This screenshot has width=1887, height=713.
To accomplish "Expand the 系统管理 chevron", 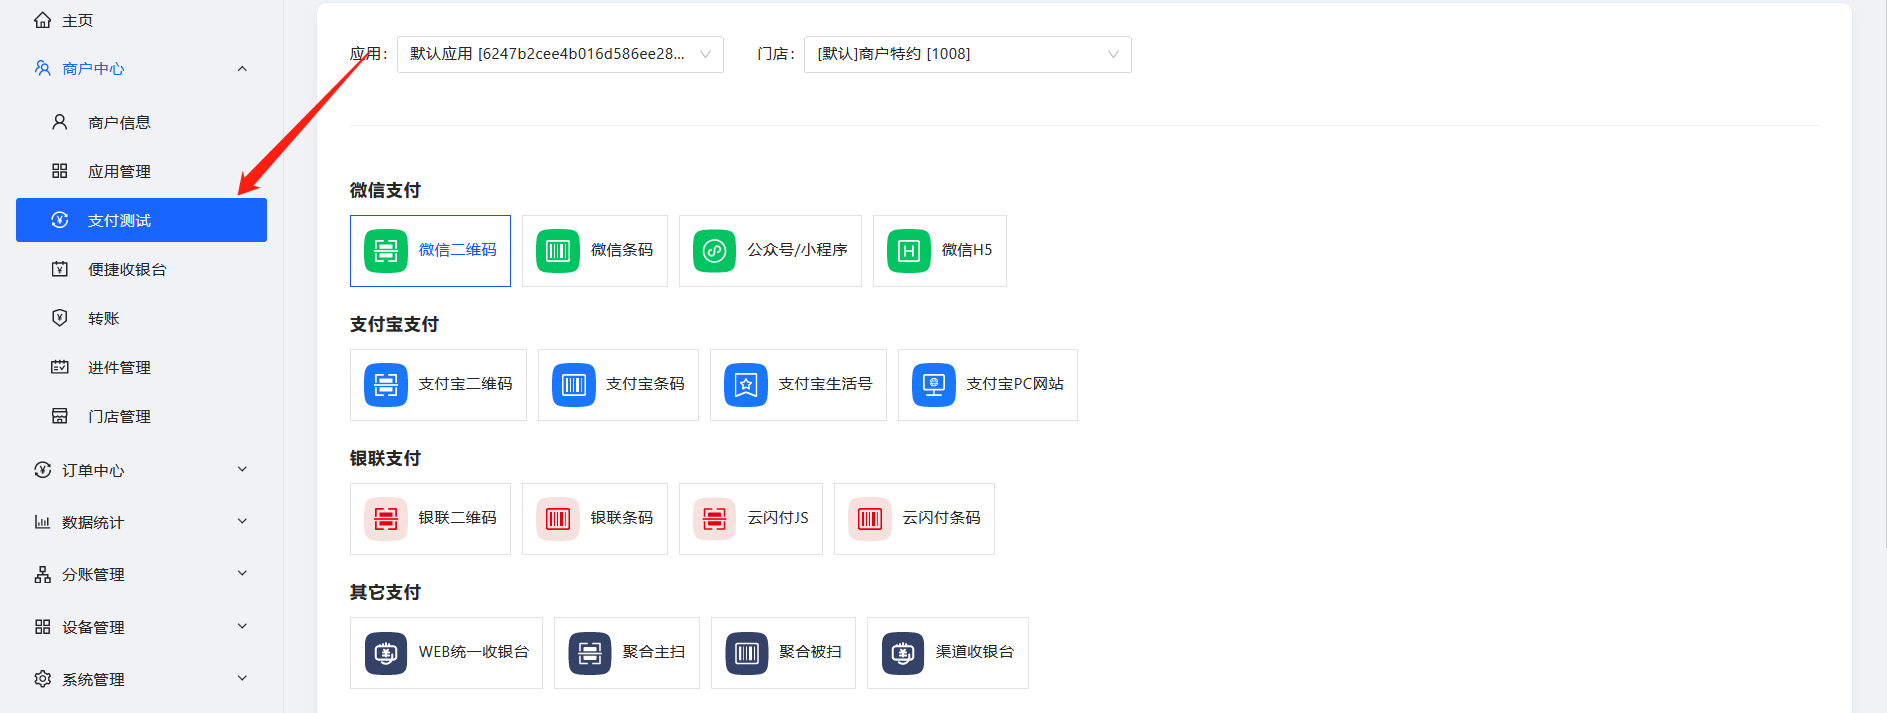I will tap(242, 678).
